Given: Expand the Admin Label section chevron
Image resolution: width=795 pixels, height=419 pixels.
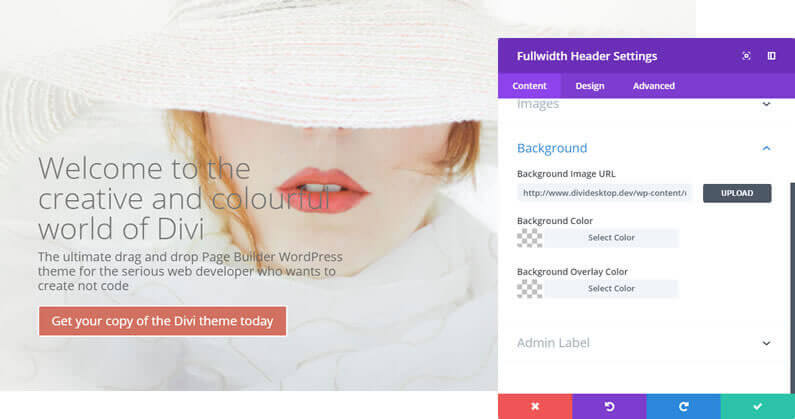Looking at the screenshot, I should tap(766, 343).
